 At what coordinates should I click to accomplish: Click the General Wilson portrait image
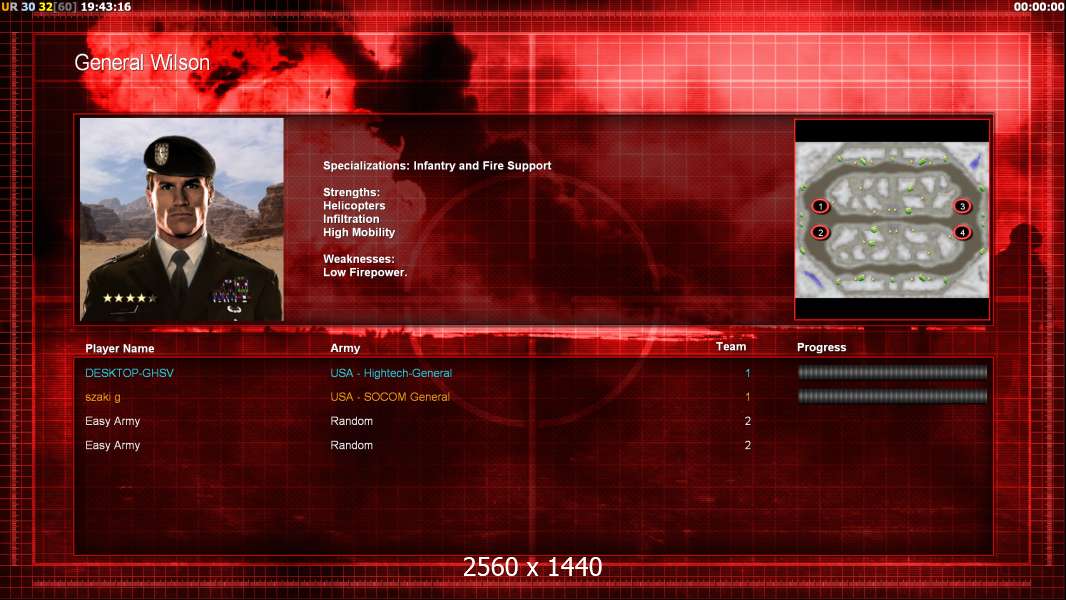coord(182,219)
